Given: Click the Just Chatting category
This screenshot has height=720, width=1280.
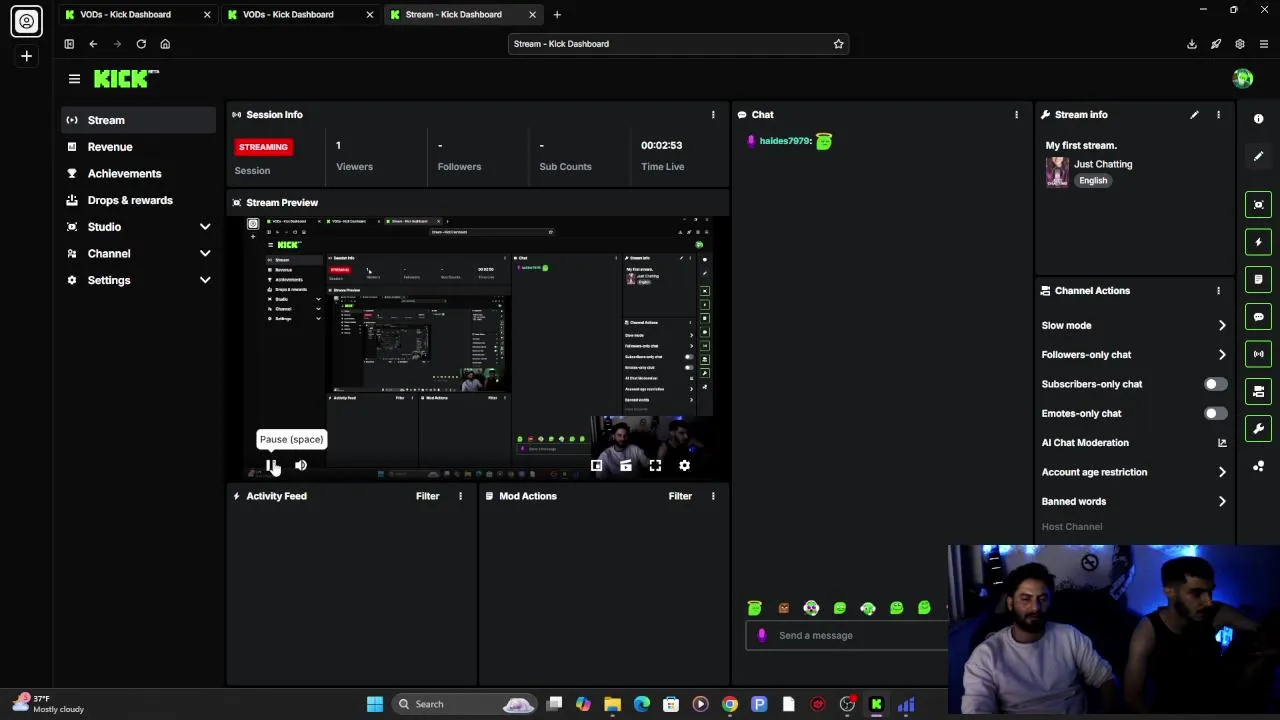Looking at the screenshot, I should click(x=1103, y=164).
